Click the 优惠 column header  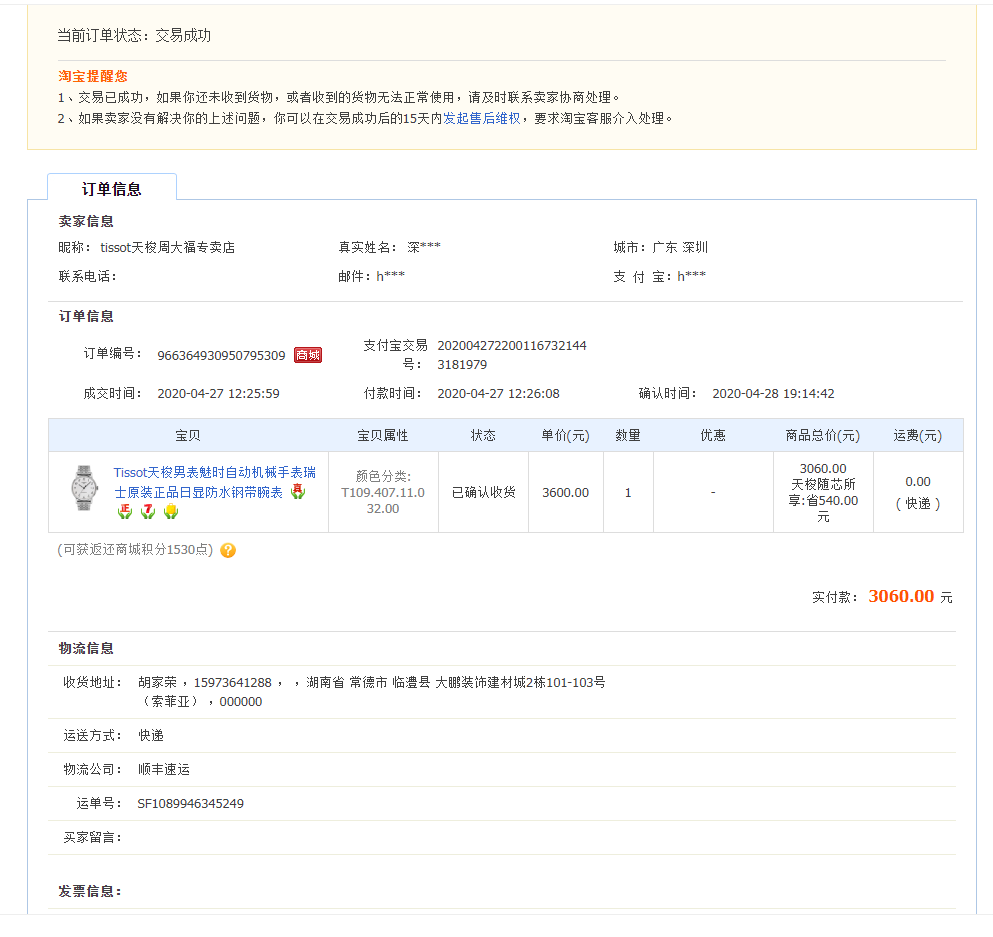[x=713, y=436]
